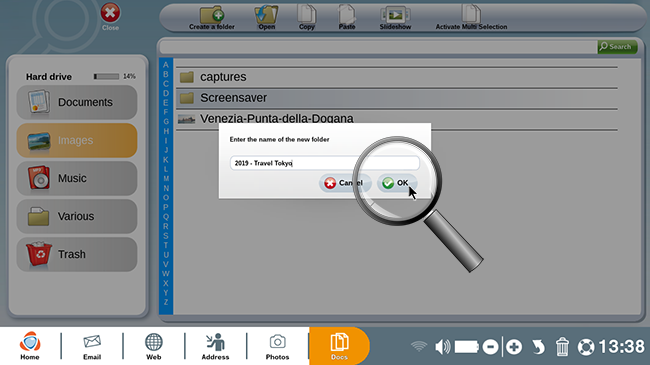Click in the search bar field
The width and height of the screenshot is (650, 365).
tap(378, 47)
